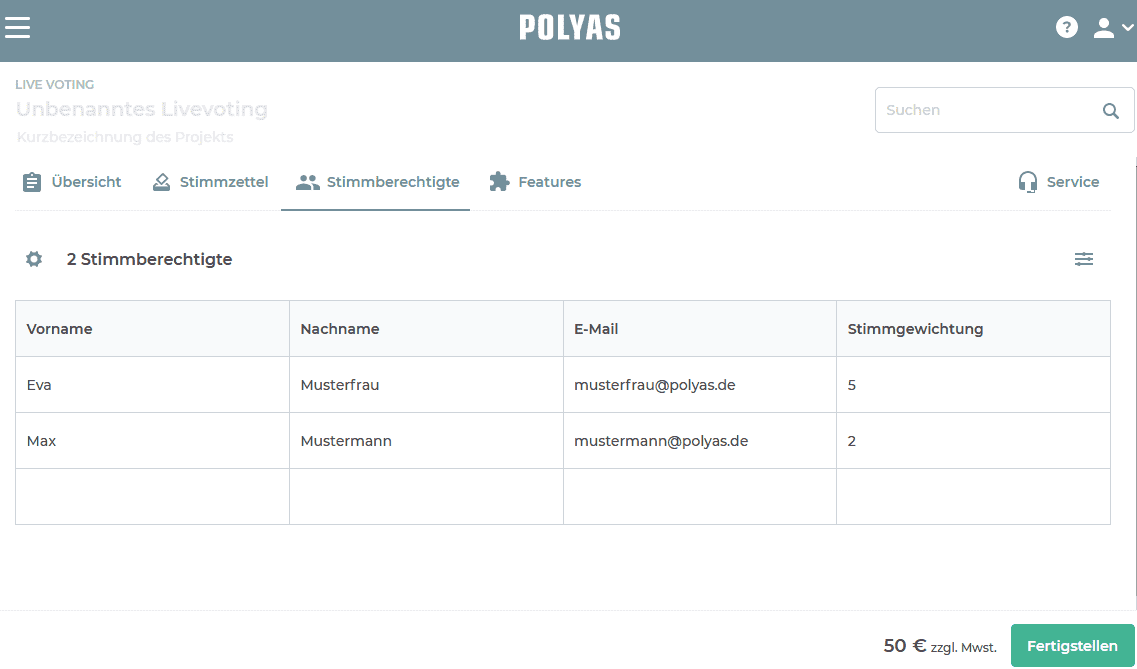The height and width of the screenshot is (669, 1137).
Task: Click the Stimmgewichtung column header
Action: pyautogui.click(x=915, y=329)
